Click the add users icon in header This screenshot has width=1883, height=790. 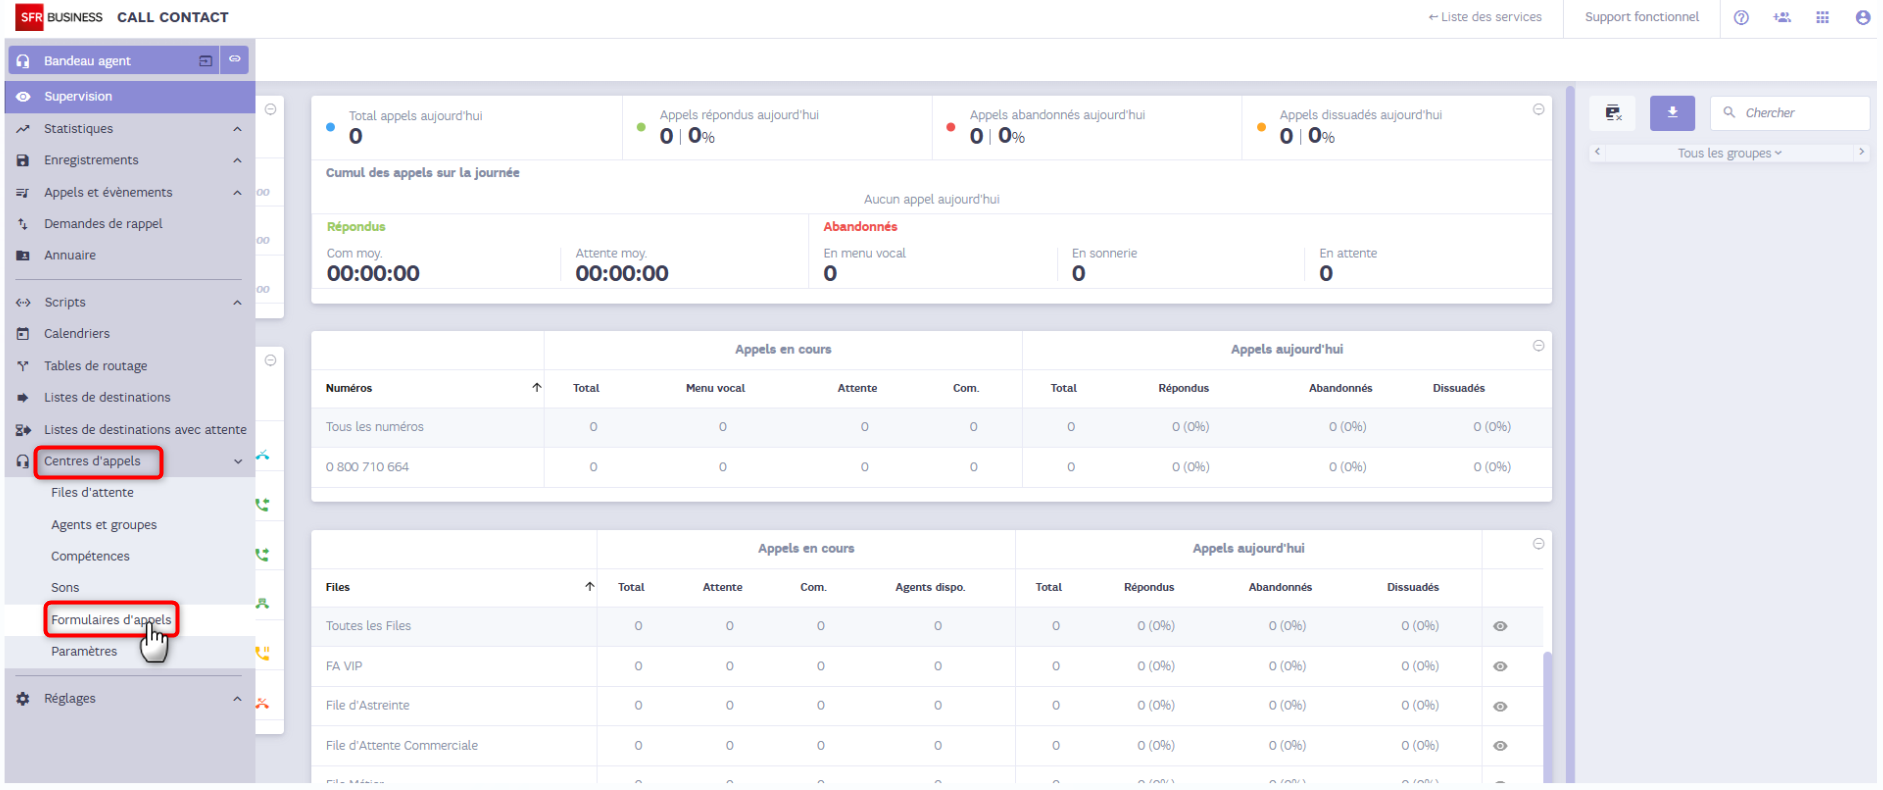tap(1782, 17)
